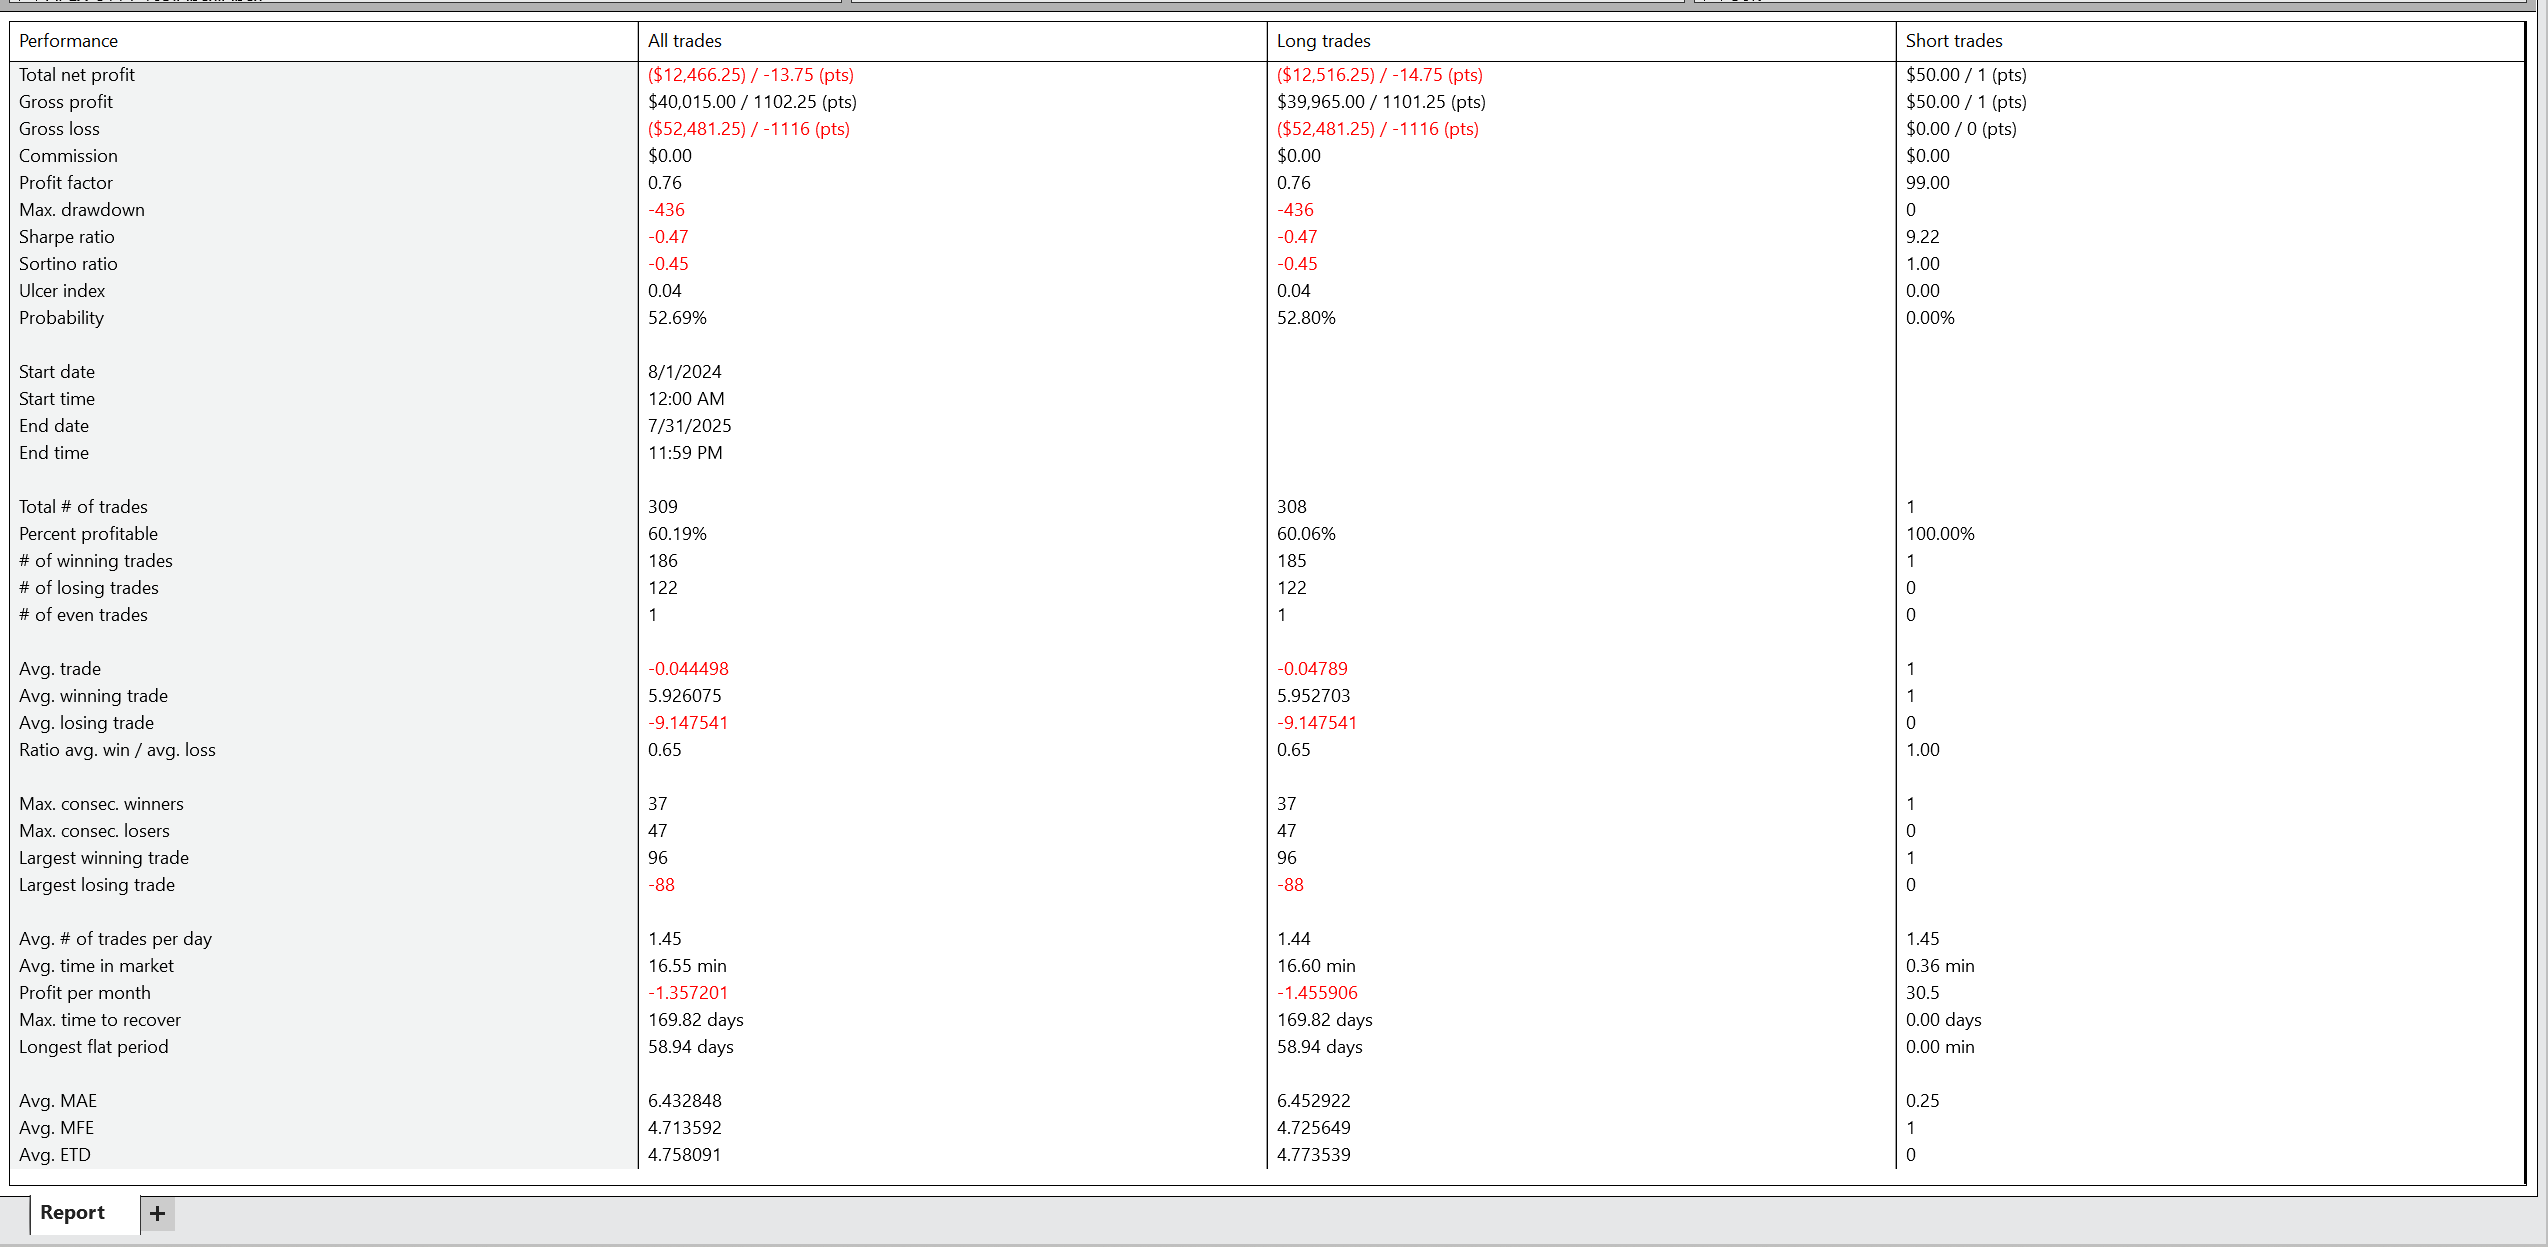Select the Percent profitable row label

tap(88, 534)
